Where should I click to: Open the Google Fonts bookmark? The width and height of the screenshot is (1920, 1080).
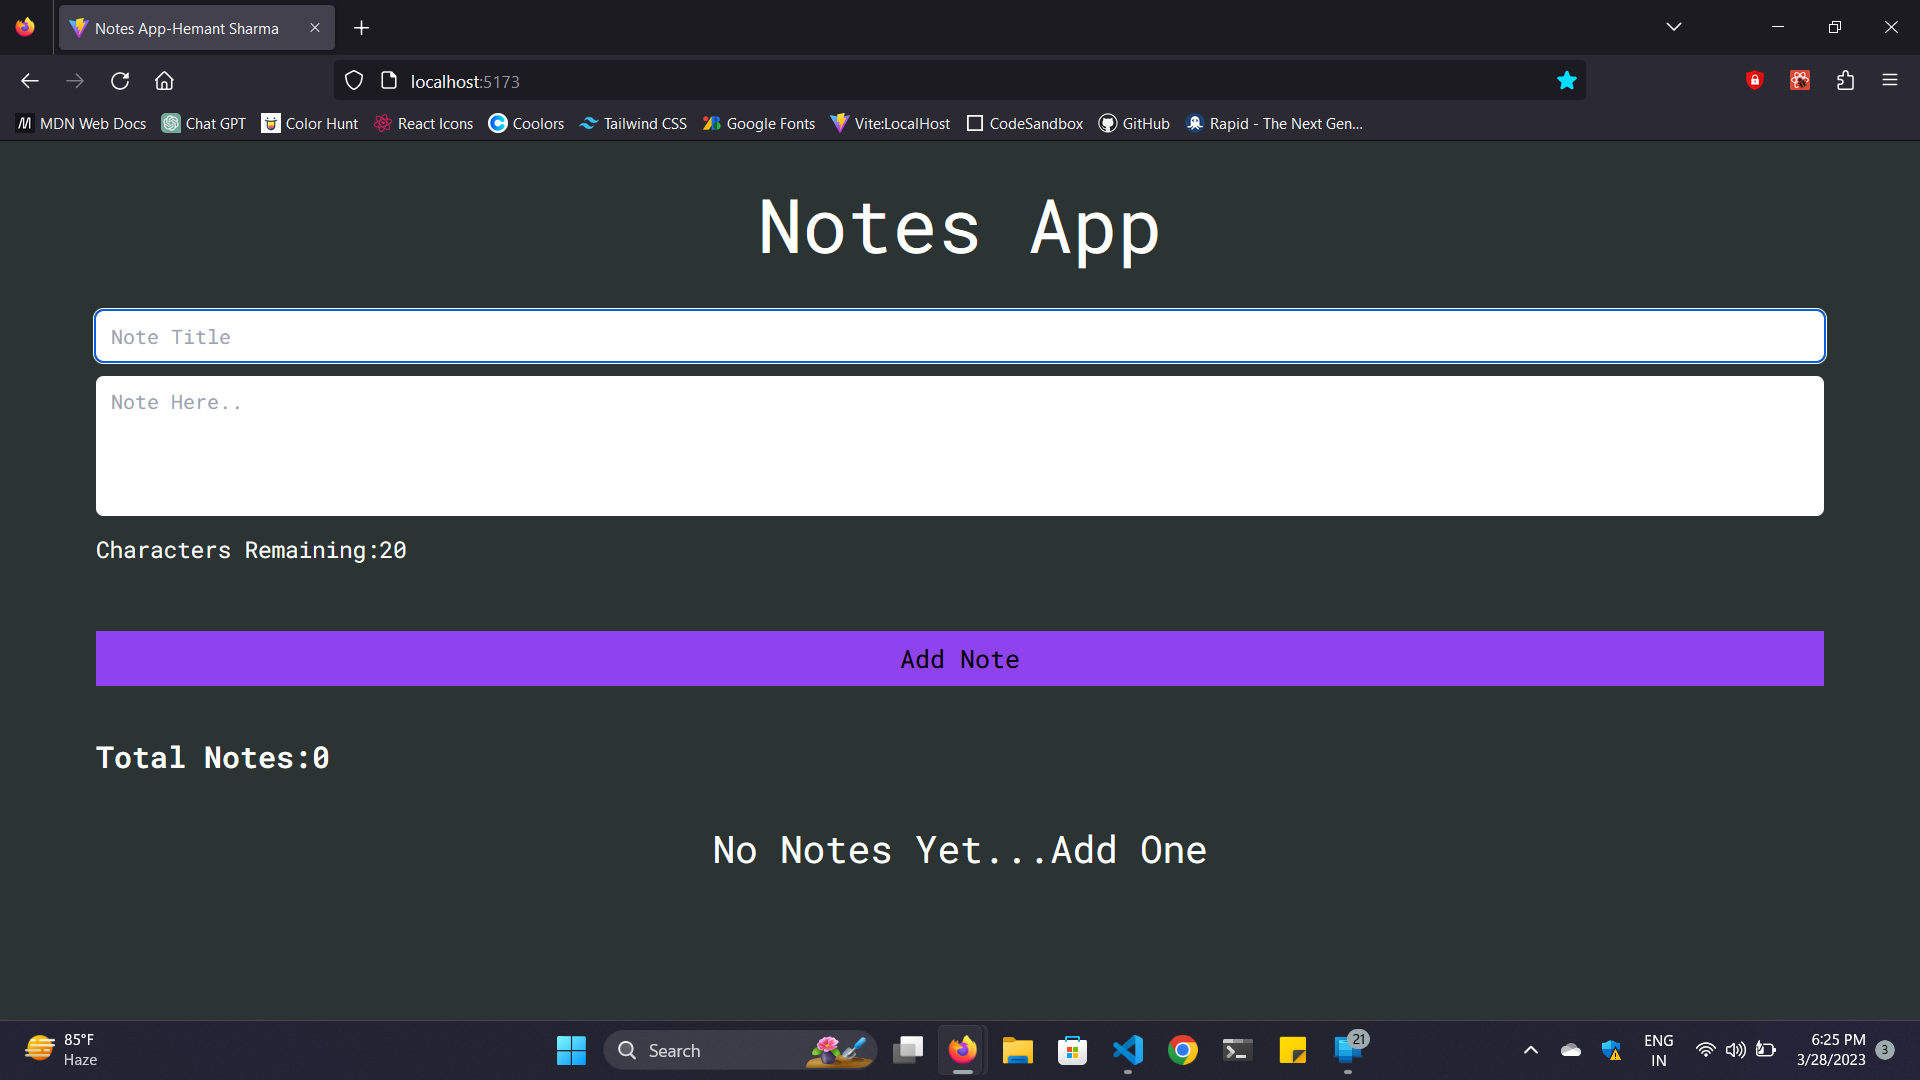click(759, 124)
